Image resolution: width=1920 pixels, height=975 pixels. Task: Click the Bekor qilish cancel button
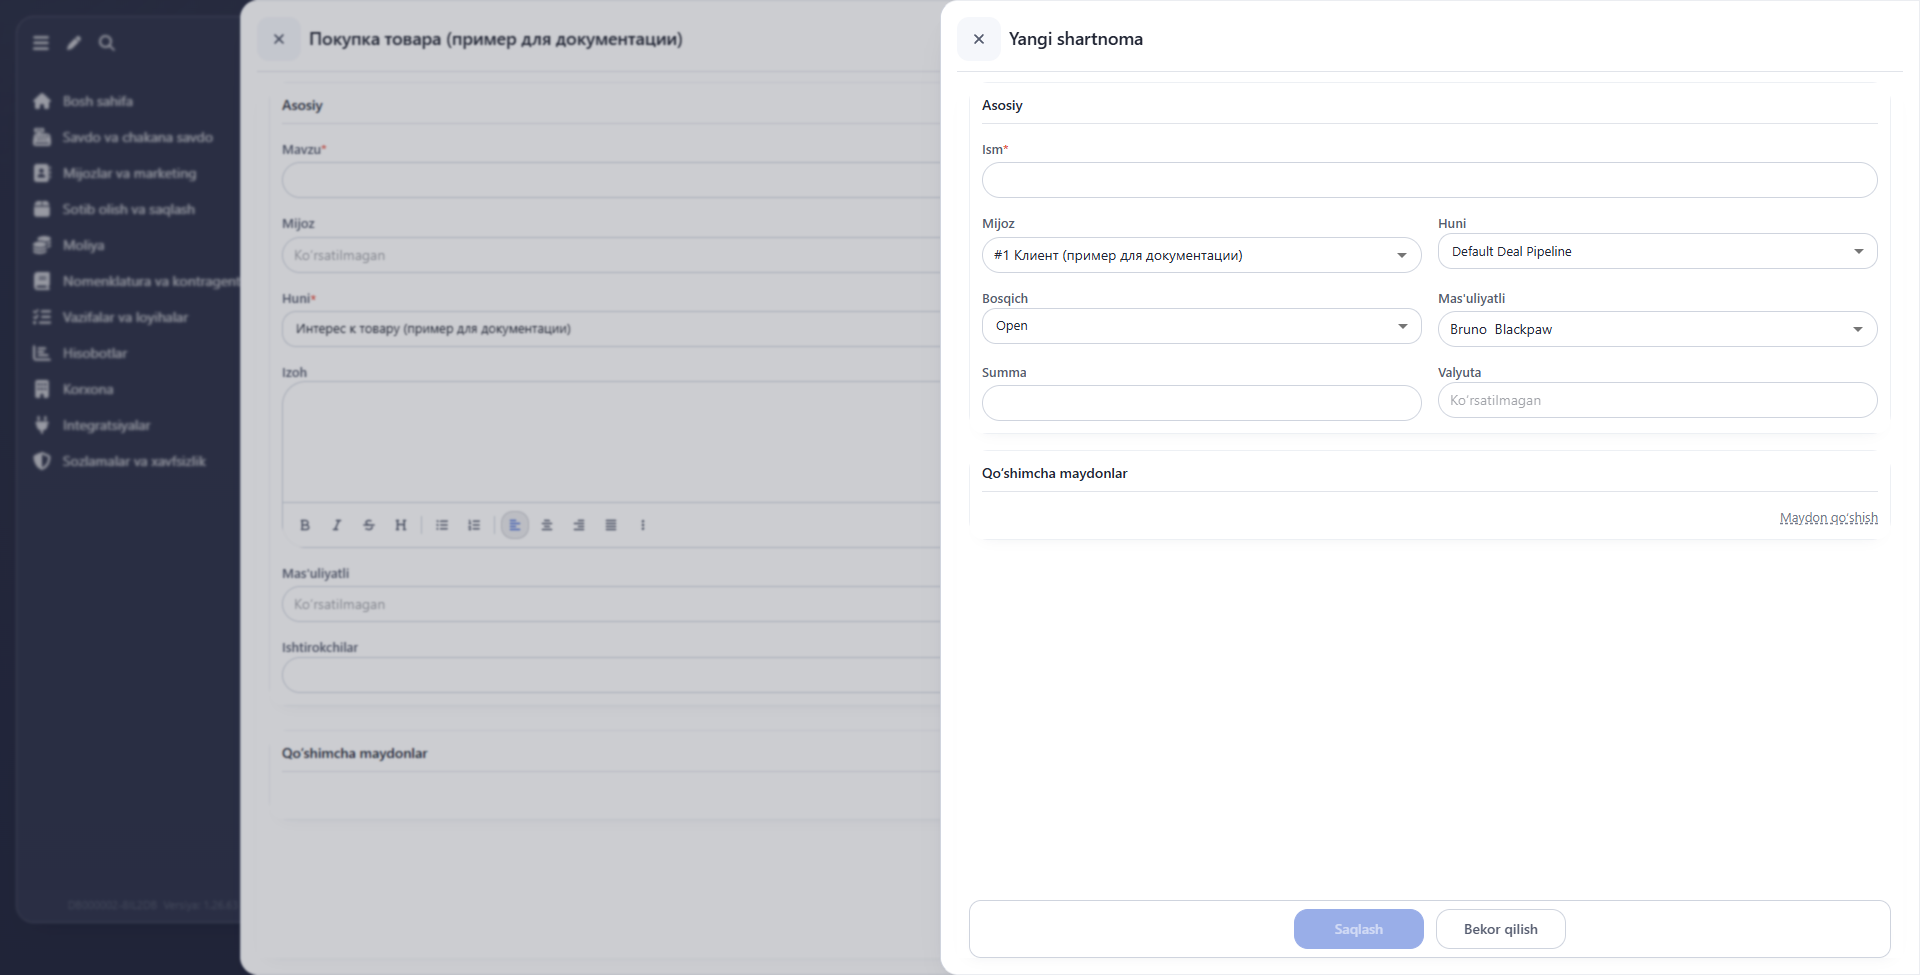pos(1500,929)
